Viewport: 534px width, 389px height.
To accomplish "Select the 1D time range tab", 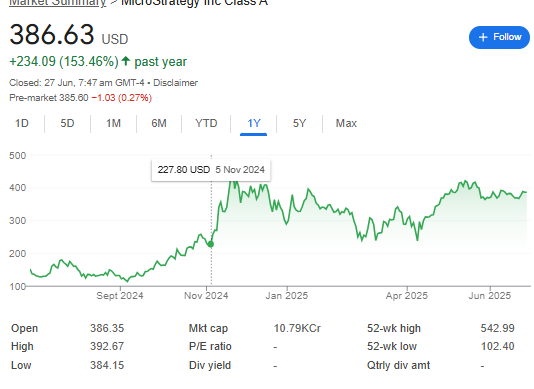I will tap(22, 123).
